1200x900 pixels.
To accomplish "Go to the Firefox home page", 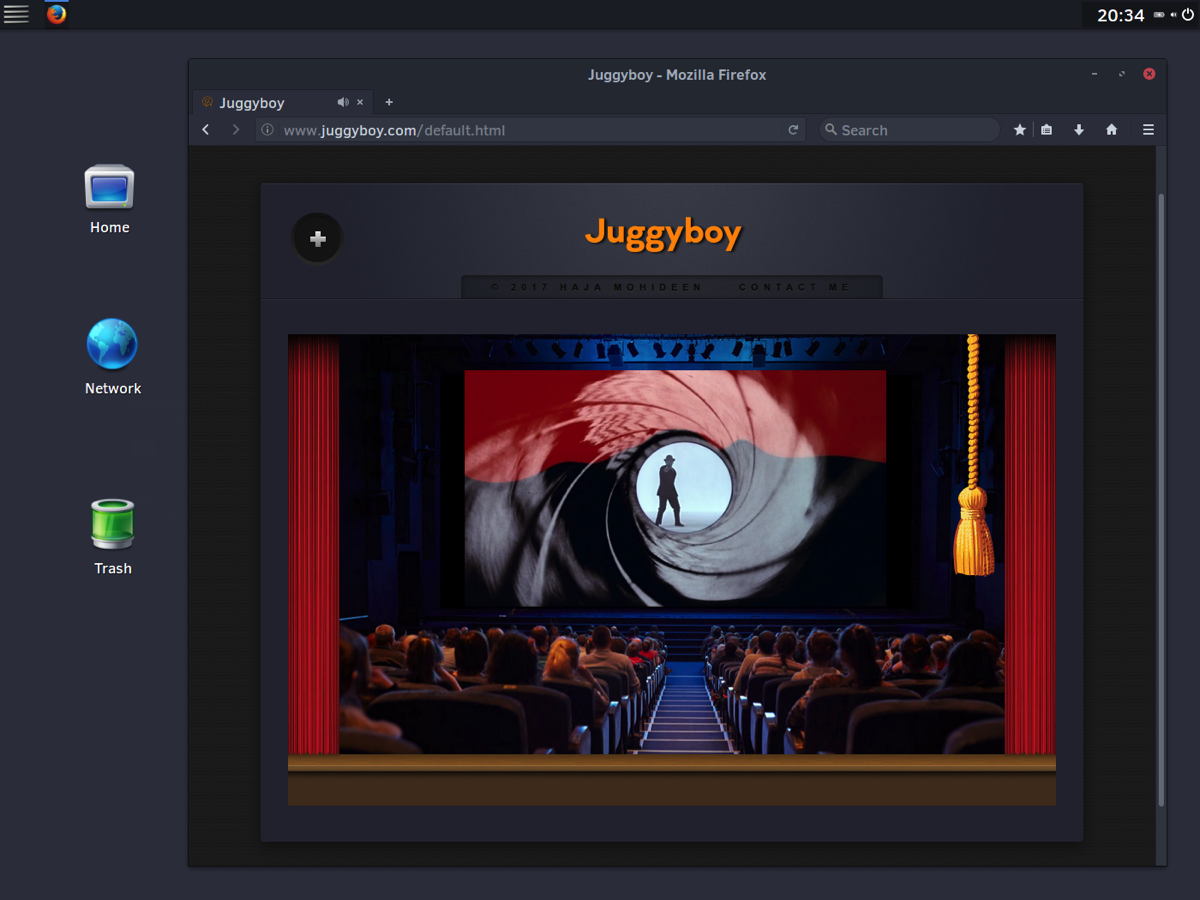I will [1111, 130].
